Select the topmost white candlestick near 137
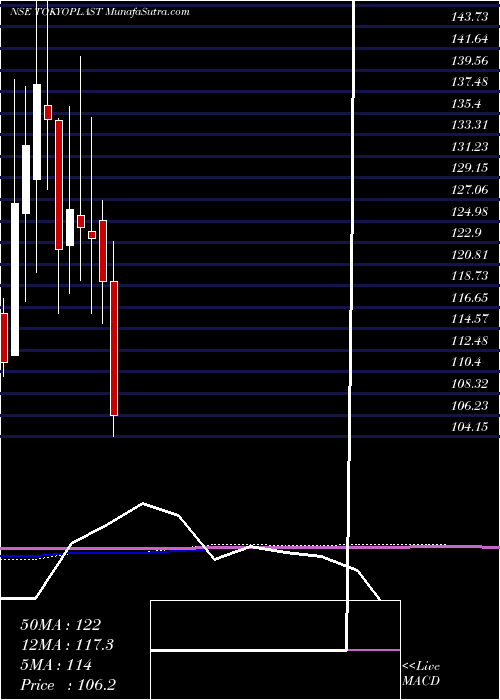Screen dimensions: 500x700 coord(37,132)
